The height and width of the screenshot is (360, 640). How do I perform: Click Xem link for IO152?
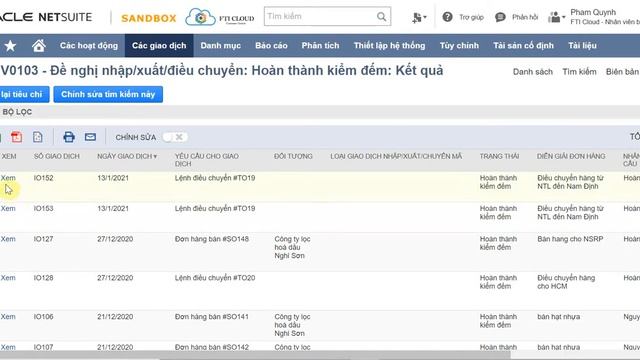pyautogui.click(x=8, y=178)
